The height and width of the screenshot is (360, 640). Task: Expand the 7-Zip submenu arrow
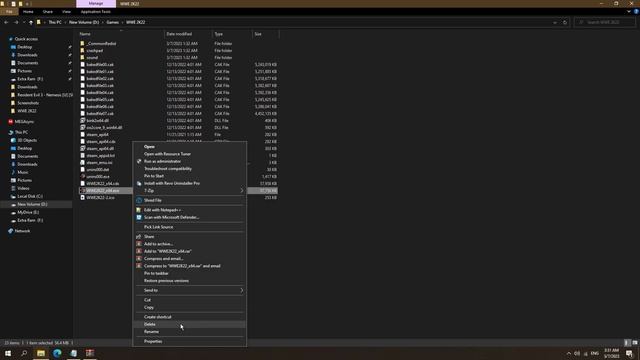pyautogui.click(x=242, y=191)
